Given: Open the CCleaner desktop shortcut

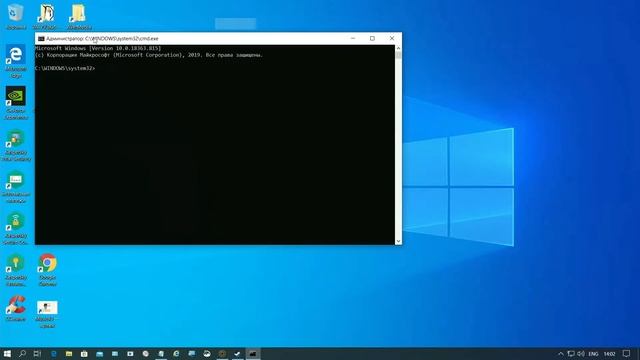Looking at the screenshot, I should [x=16, y=309].
